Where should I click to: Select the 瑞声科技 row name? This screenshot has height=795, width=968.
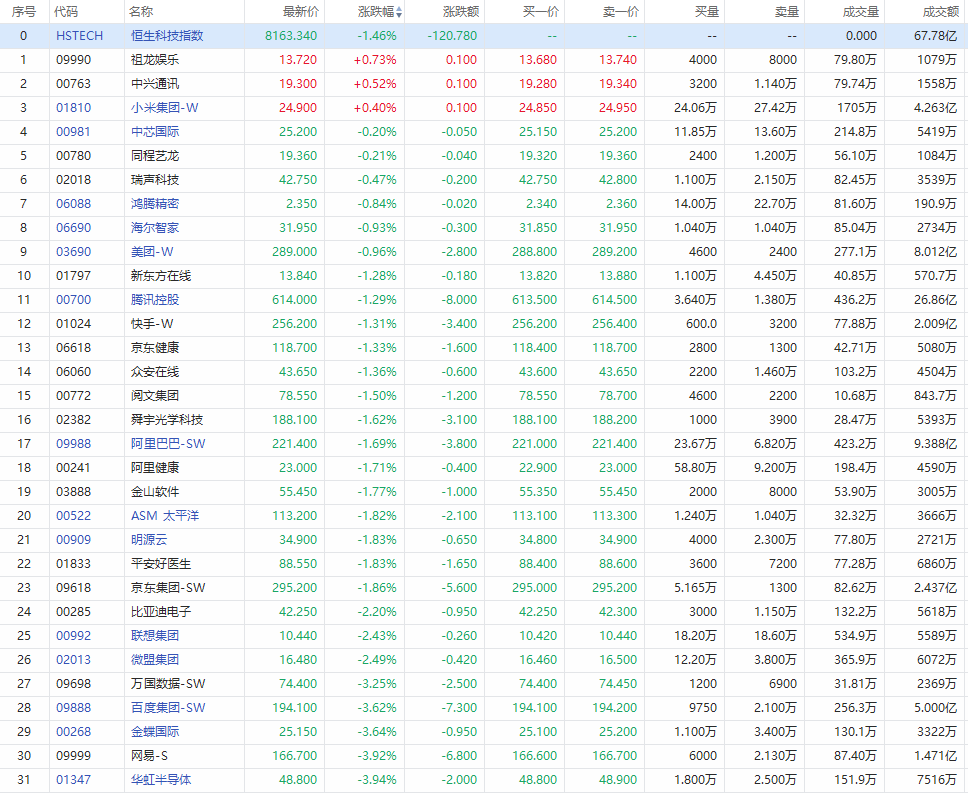coord(155,180)
